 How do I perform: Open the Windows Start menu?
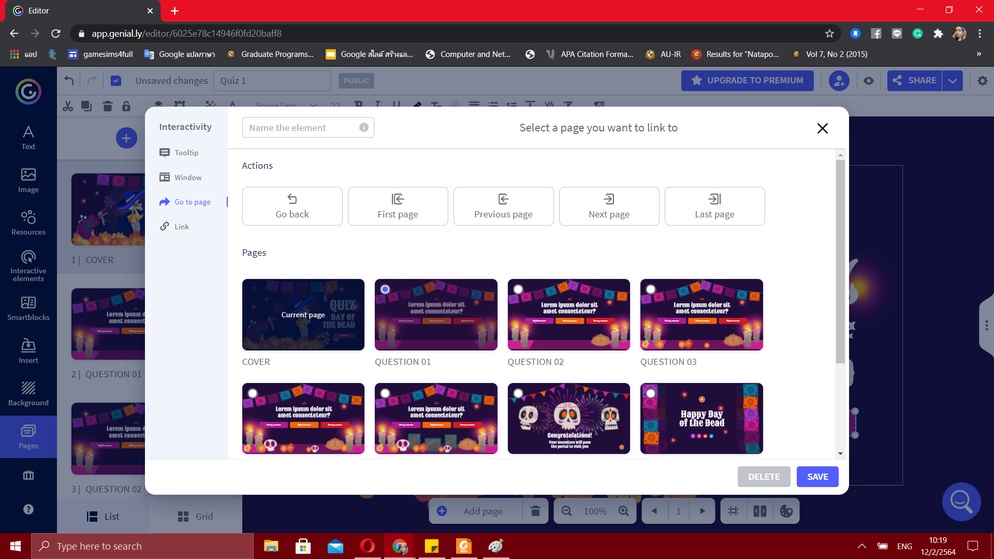click(x=15, y=546)
